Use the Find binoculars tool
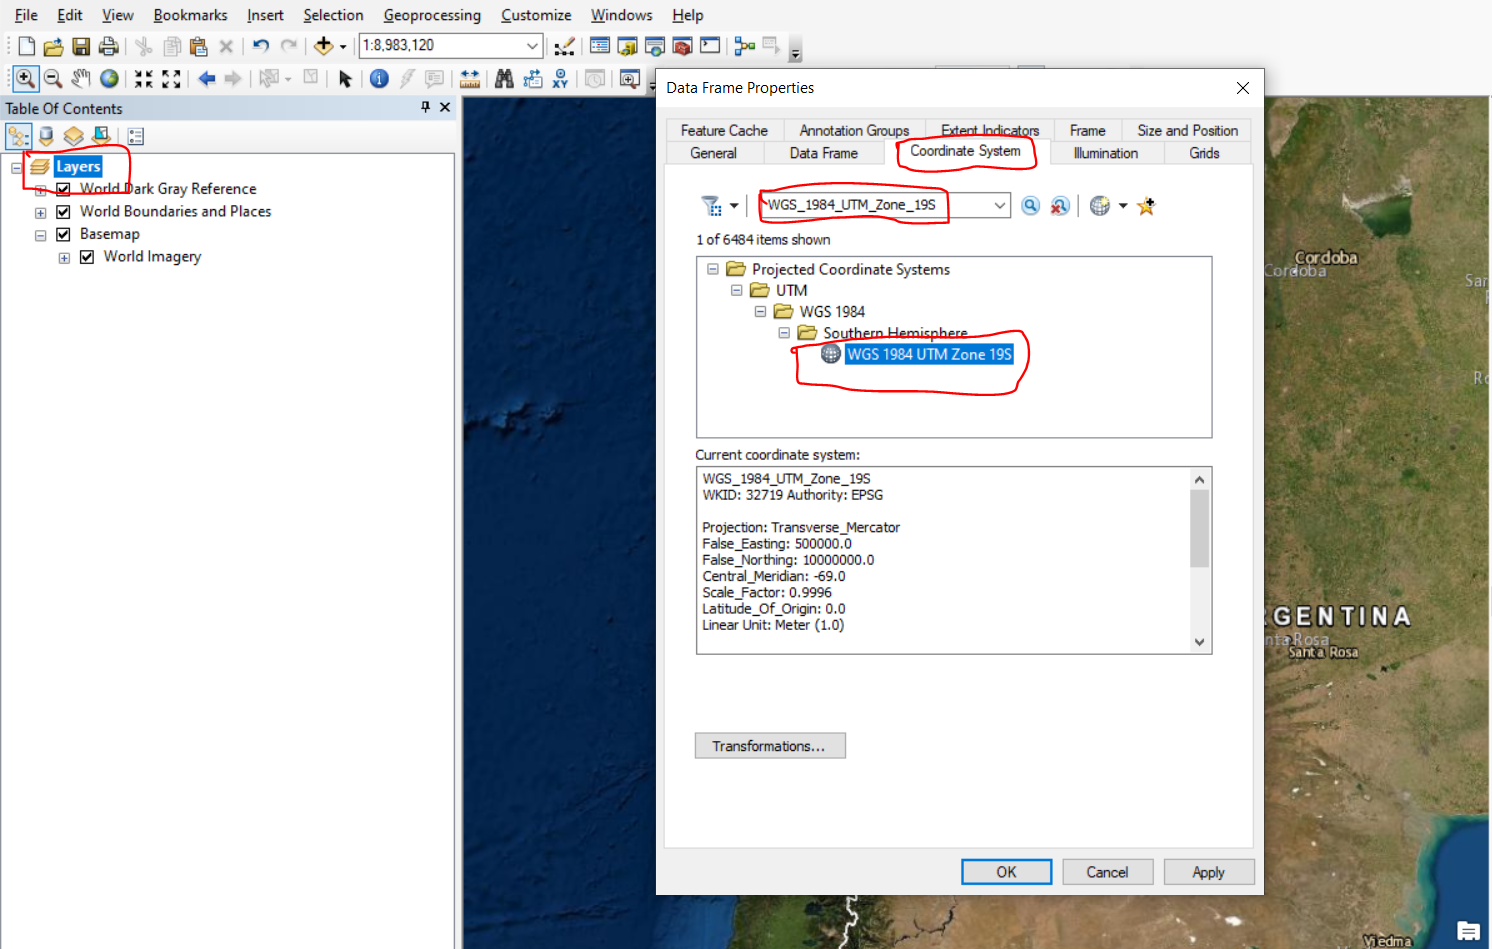The height and width of the screenshot is (949, 1492). pyautogui.click(x=504, y=78)
